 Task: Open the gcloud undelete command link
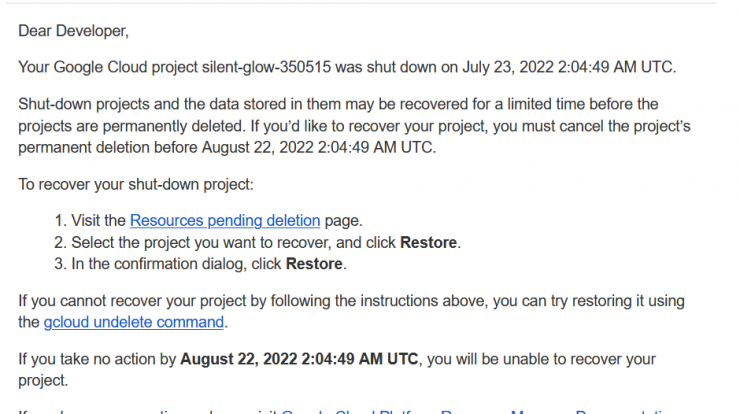click(x=134, y=322)
